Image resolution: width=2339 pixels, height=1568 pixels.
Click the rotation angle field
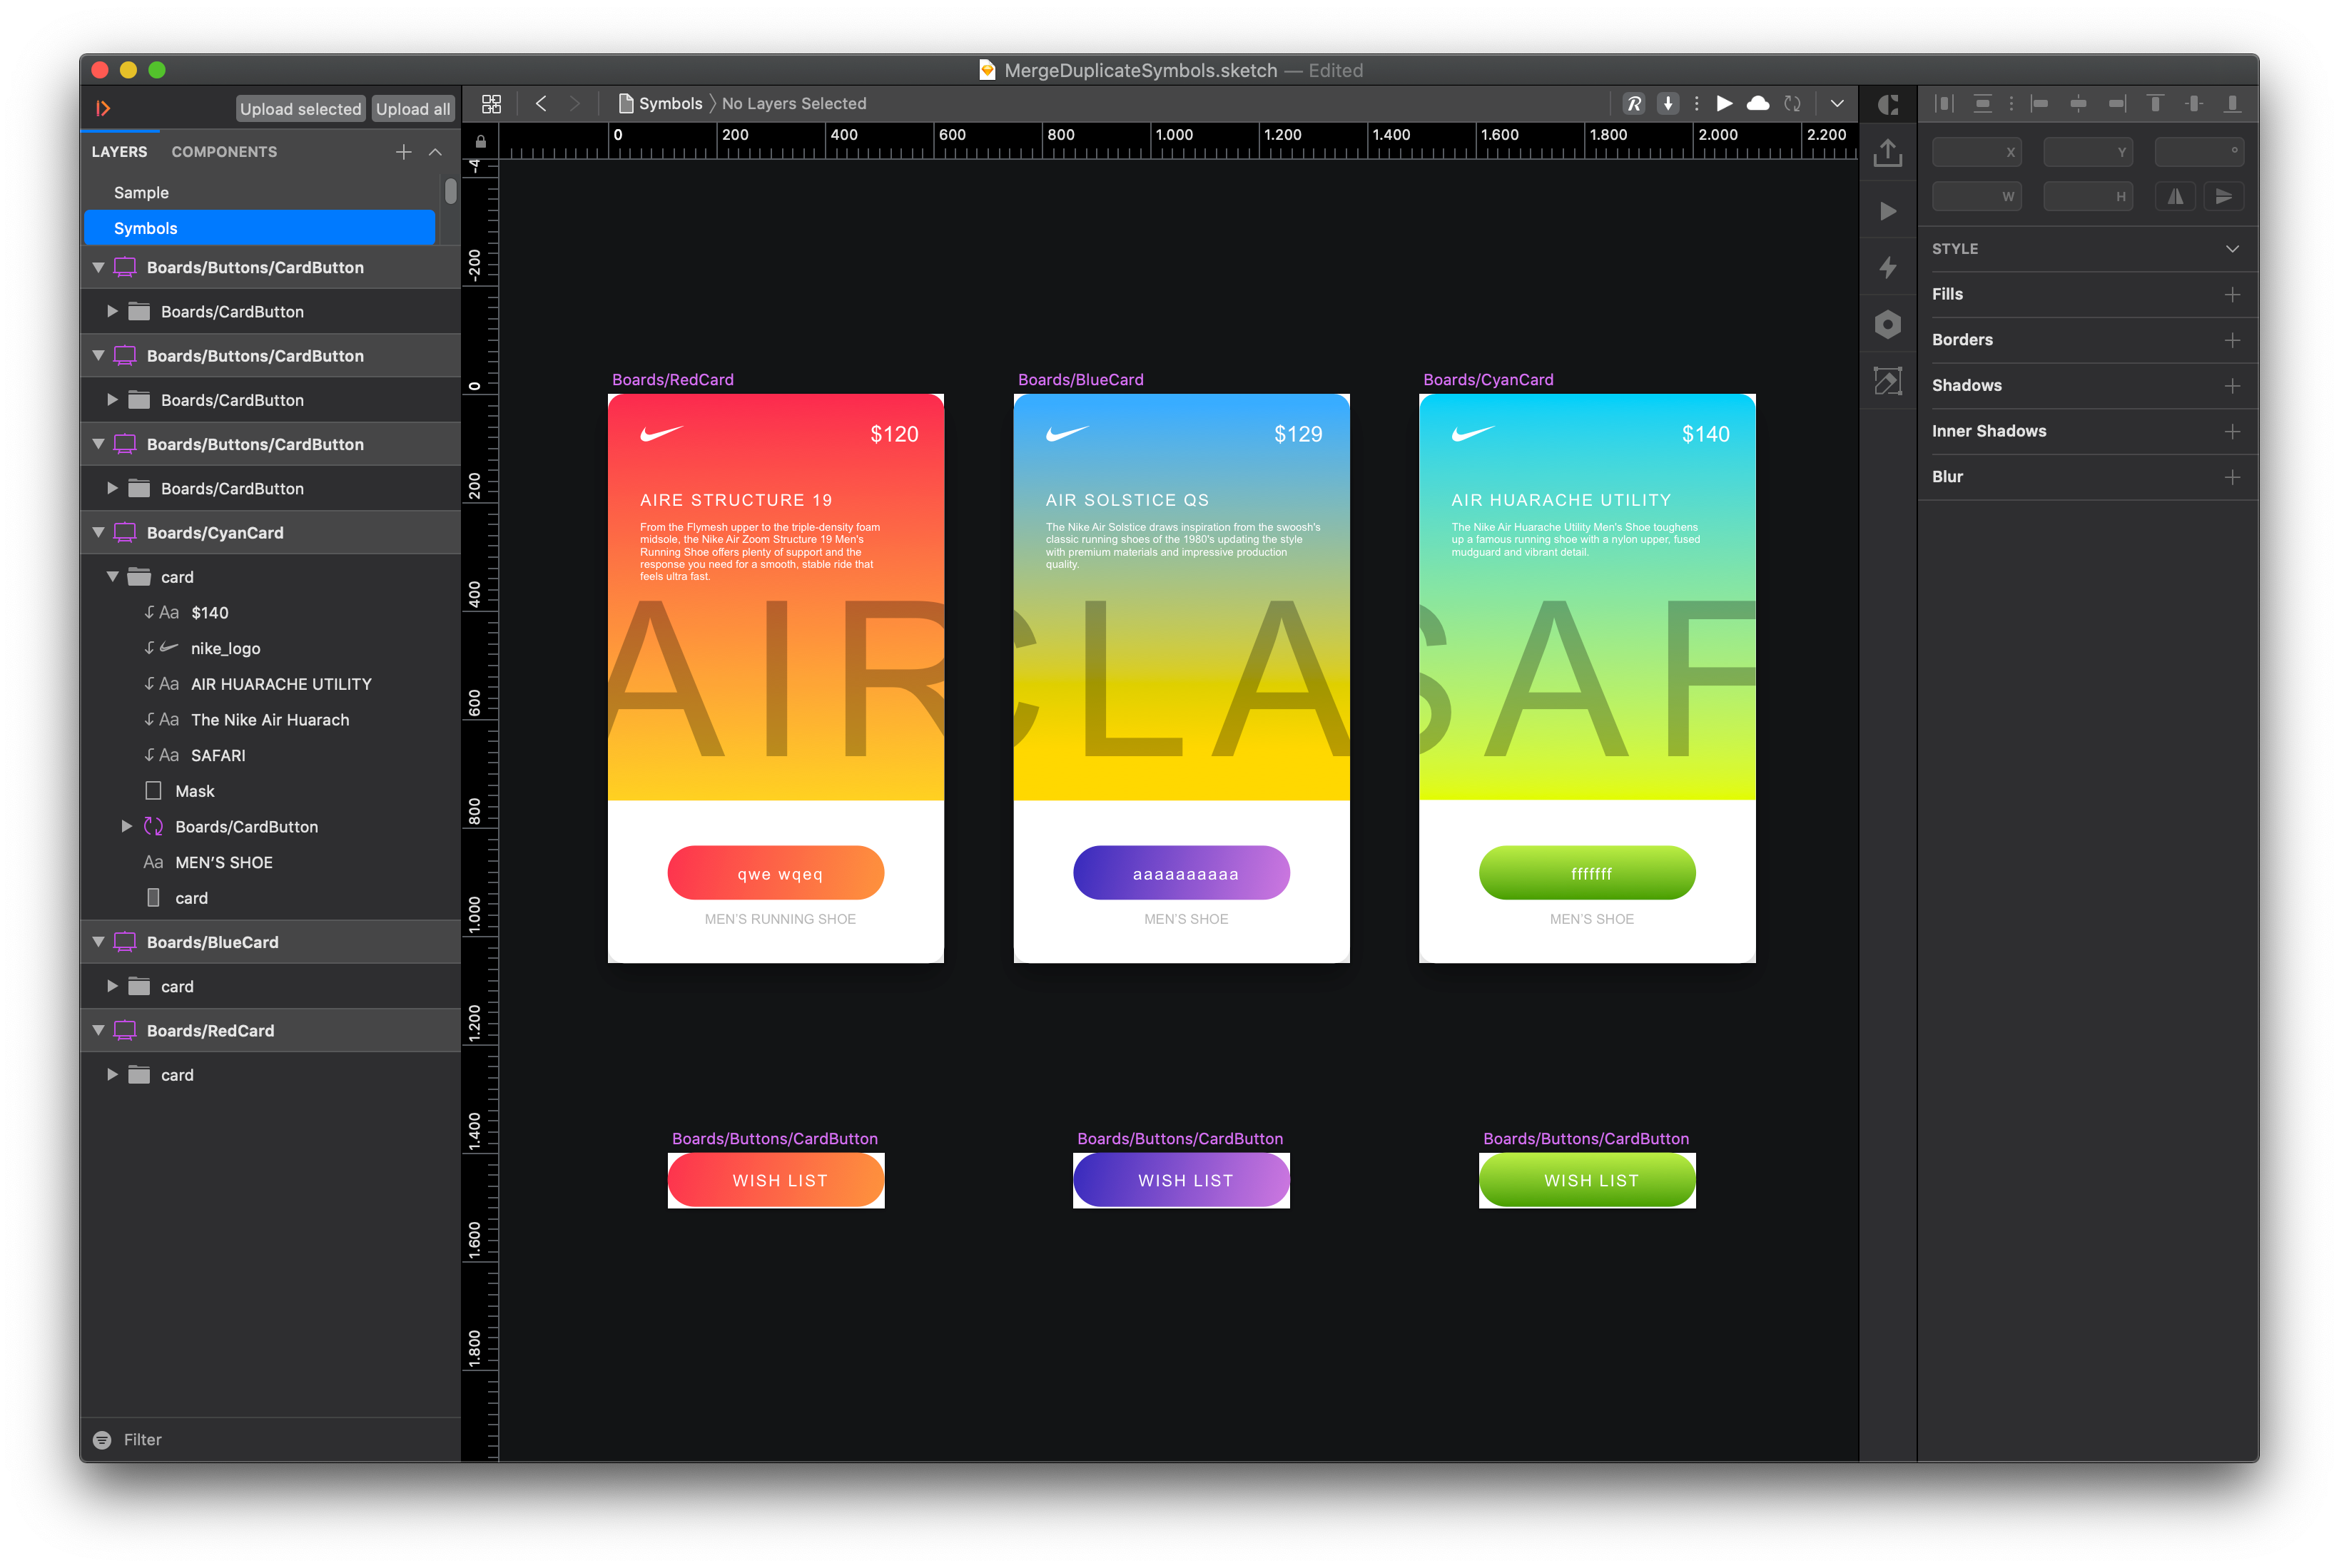(2199, 152)
